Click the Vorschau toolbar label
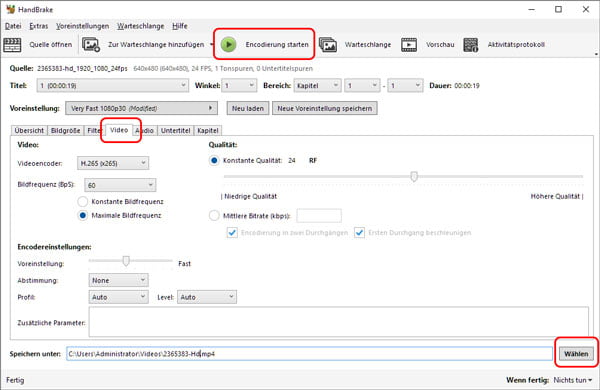The height and width of the screenshot is (390, 600). pyautogui.click(x=440, y=45)
